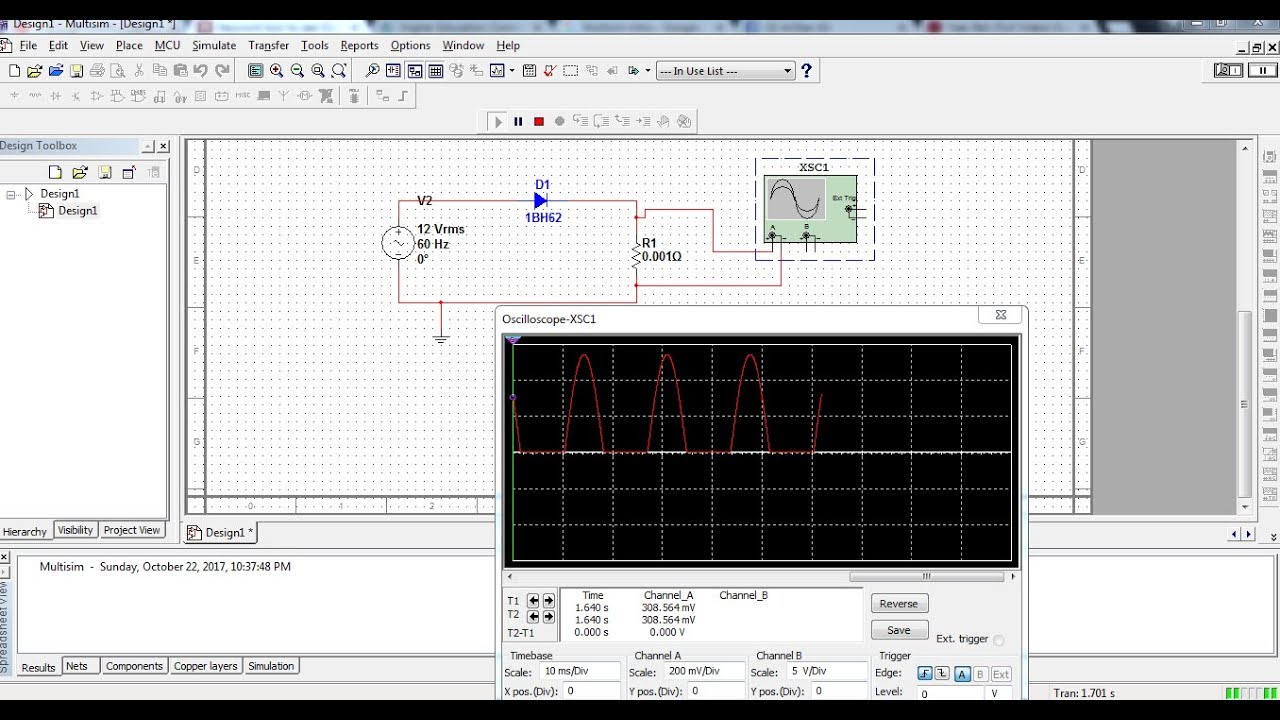The width and height of the screenshot is (1280, 720).
Task: Place a basic resistor component
Action: point(35,96)
